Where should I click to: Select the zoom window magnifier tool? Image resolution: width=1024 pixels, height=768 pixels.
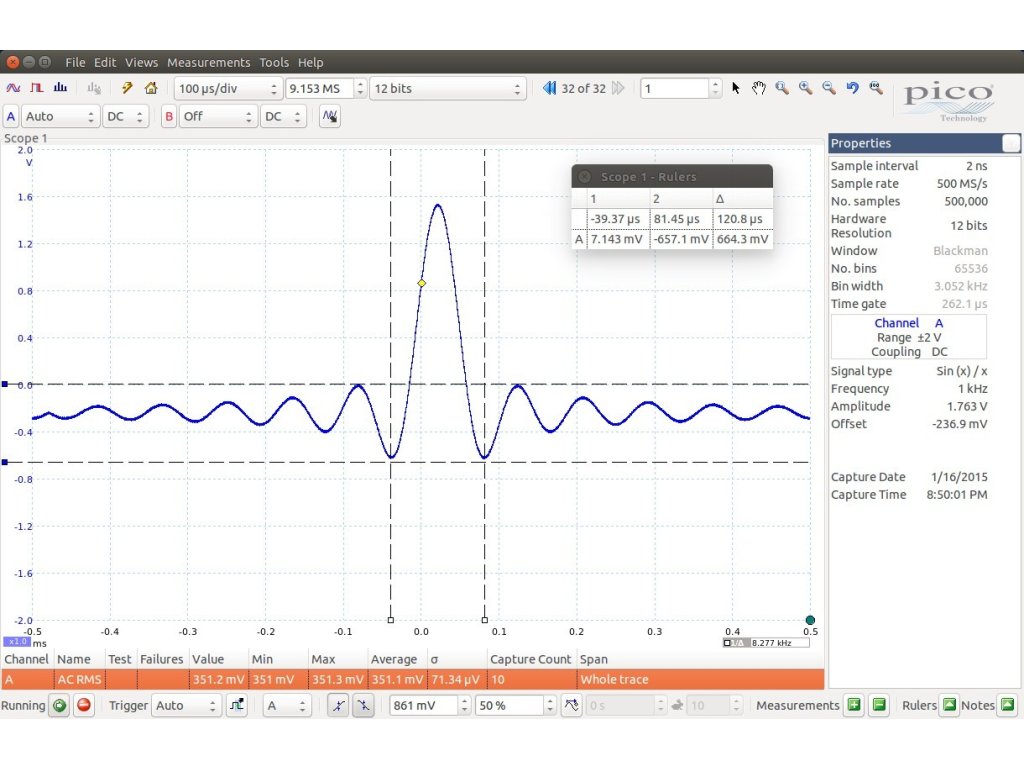pyautogui.click(x=782, y=88)
